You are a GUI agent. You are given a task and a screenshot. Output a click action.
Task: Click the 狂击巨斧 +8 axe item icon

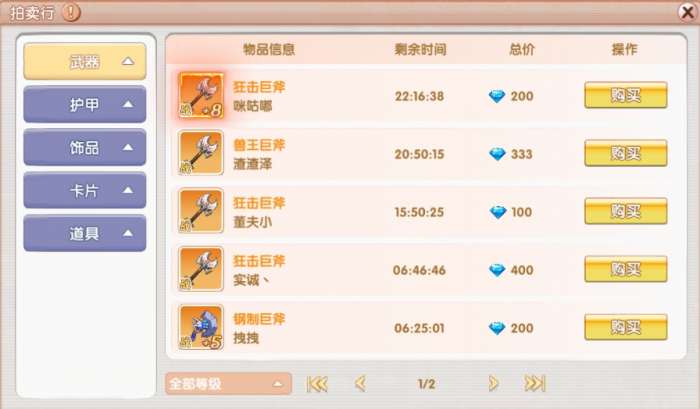pos(201,96)
